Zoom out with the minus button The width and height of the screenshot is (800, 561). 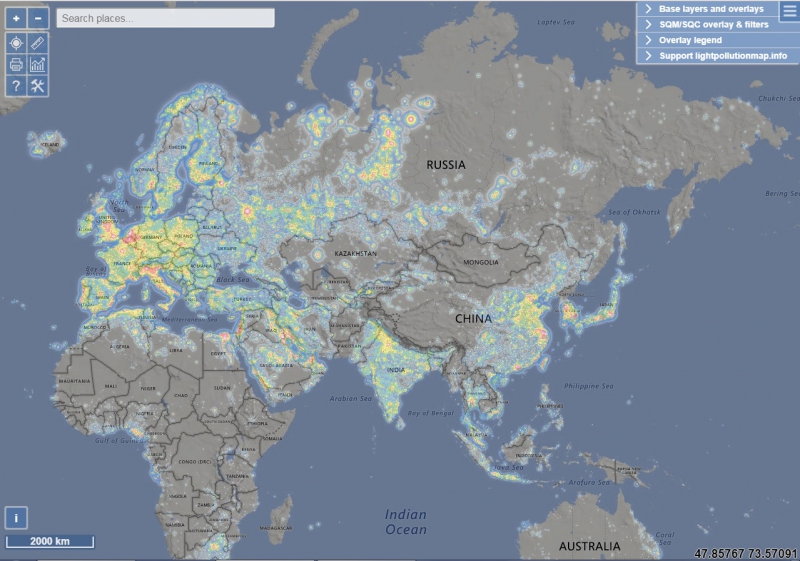click(x=38, y=18)
